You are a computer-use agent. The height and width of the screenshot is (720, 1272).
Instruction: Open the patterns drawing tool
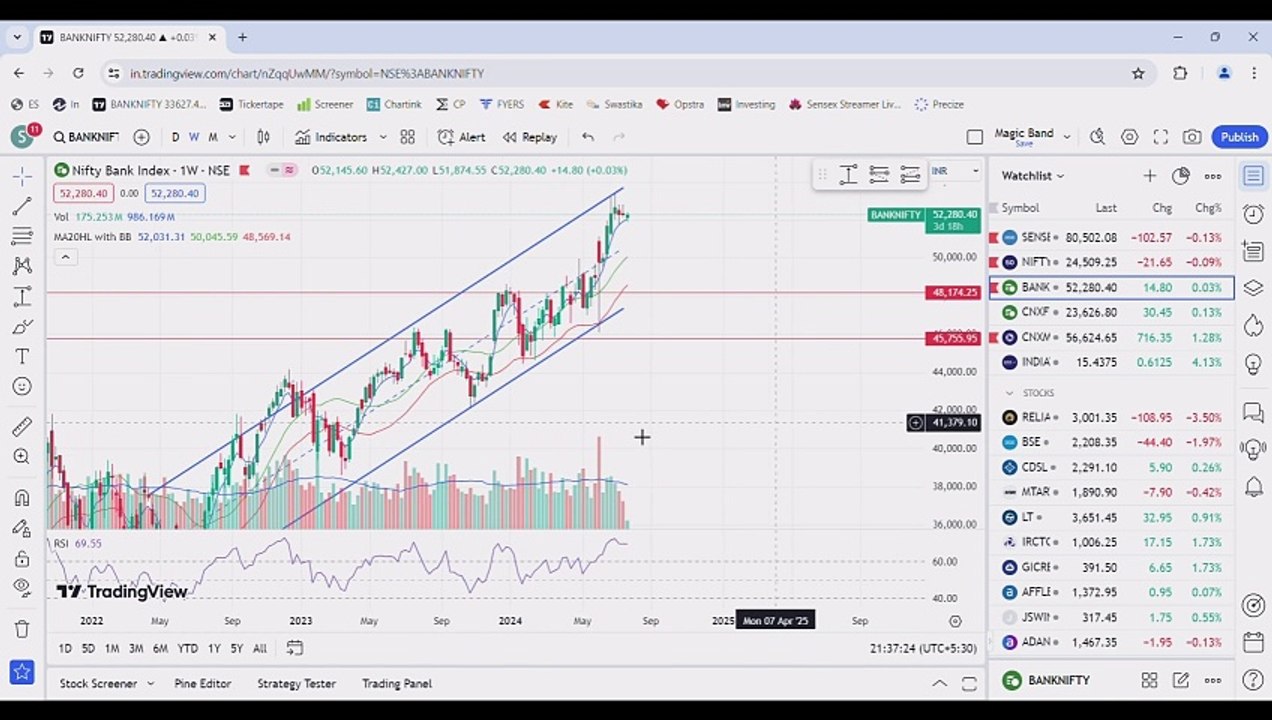pos(21,267)
